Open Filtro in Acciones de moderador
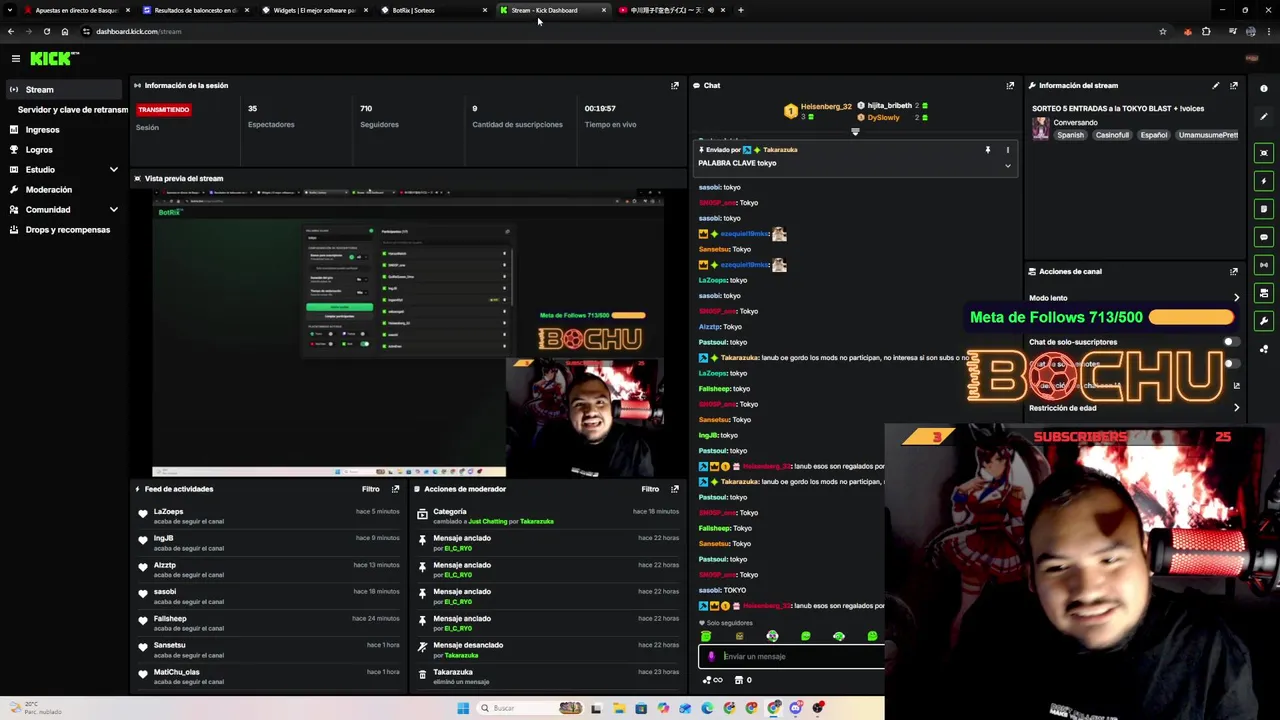This screenshot has height=720, width=1280. (x=650, y=489)
